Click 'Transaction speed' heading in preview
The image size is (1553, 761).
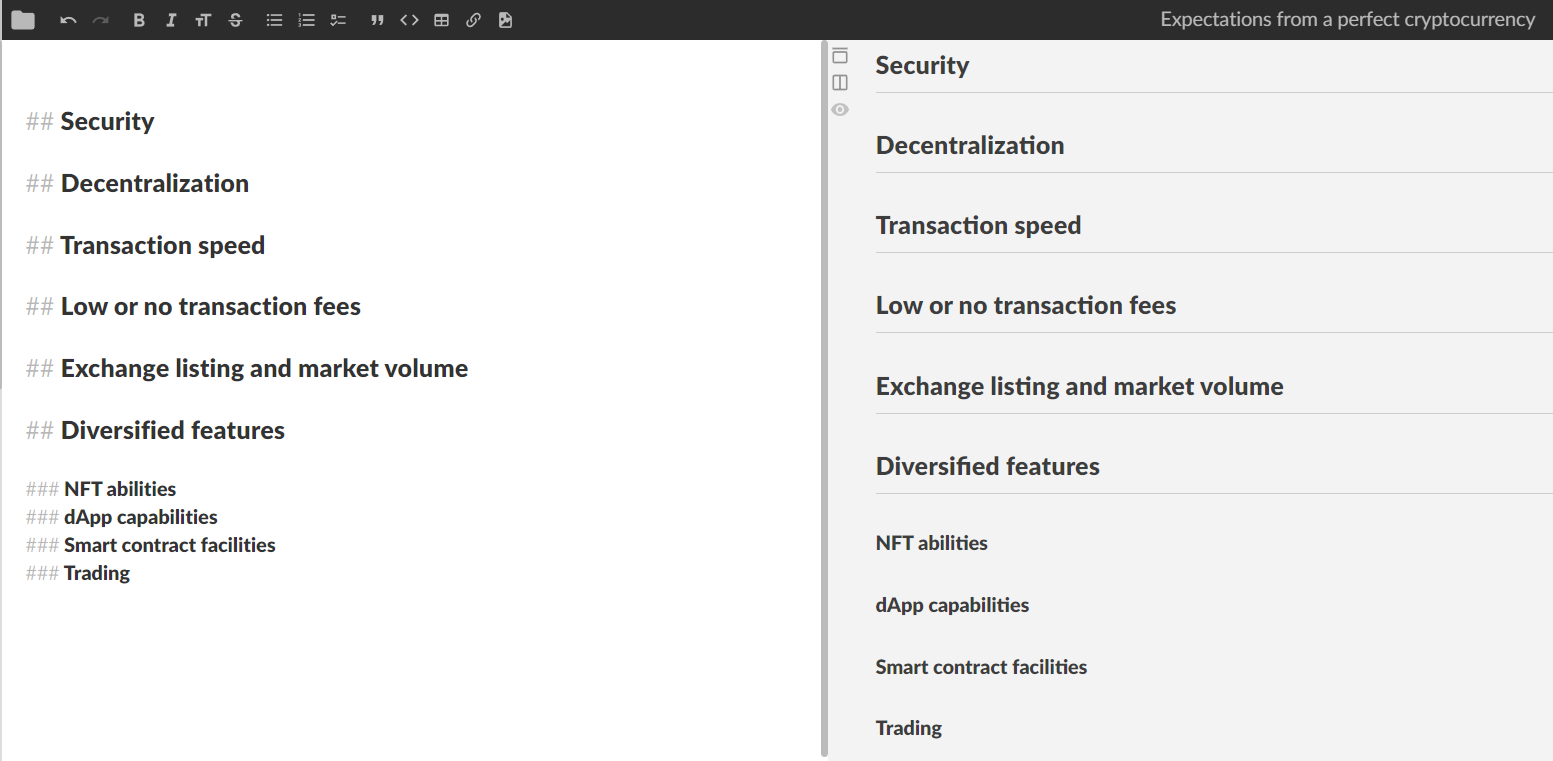pos(978,225)
